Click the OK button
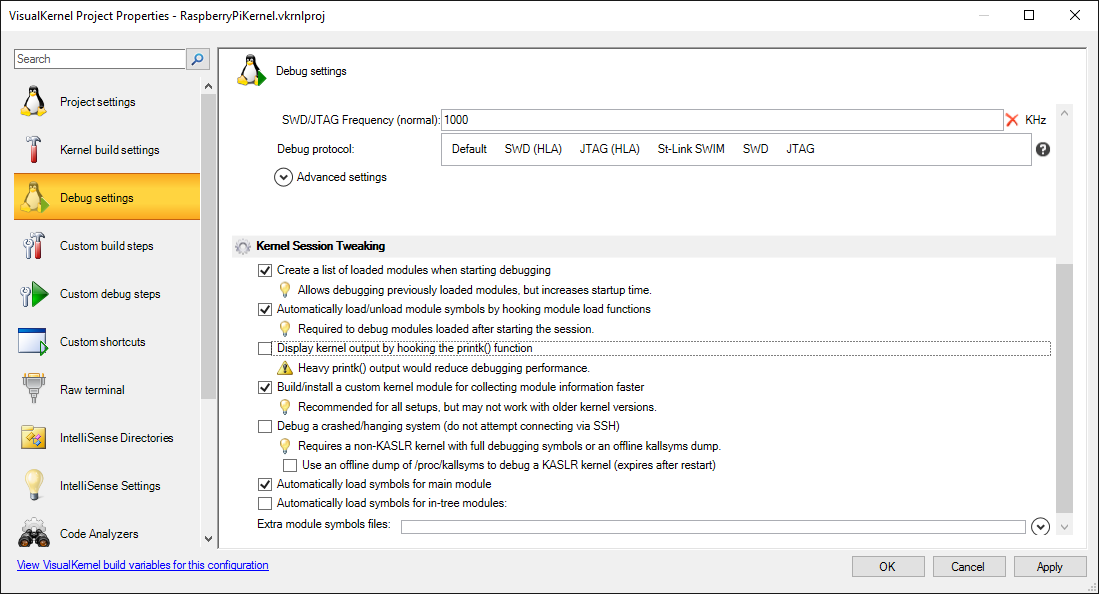This screenshot has height=594, width=1099. (888, 567)
